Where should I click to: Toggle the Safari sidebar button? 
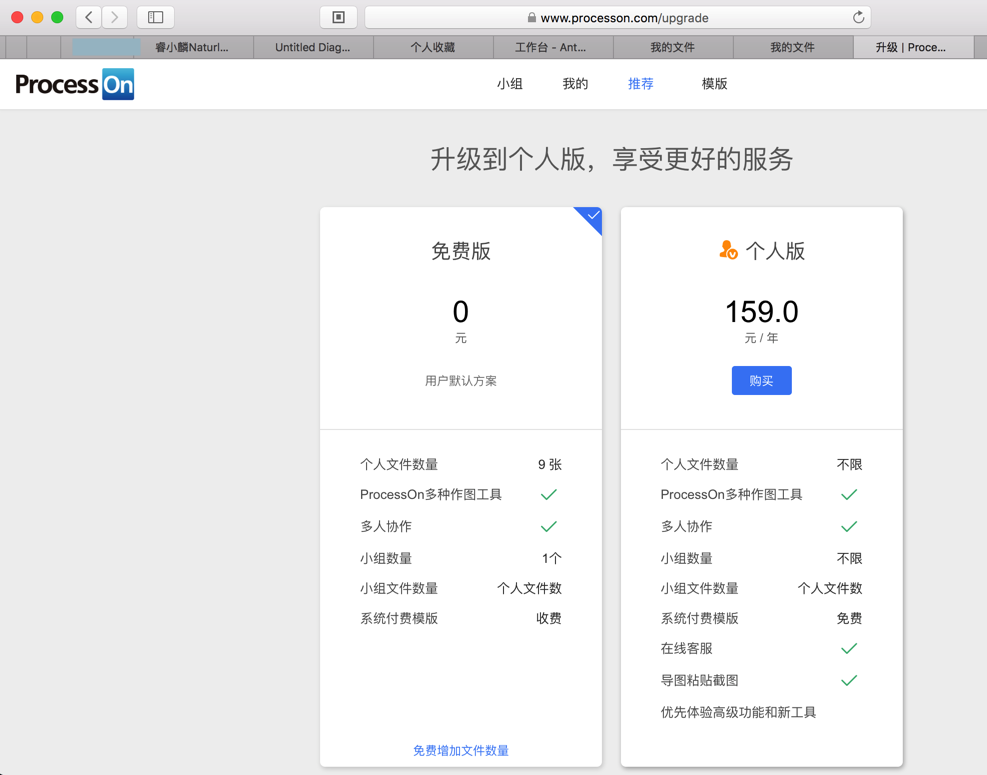tap(155, 17)
